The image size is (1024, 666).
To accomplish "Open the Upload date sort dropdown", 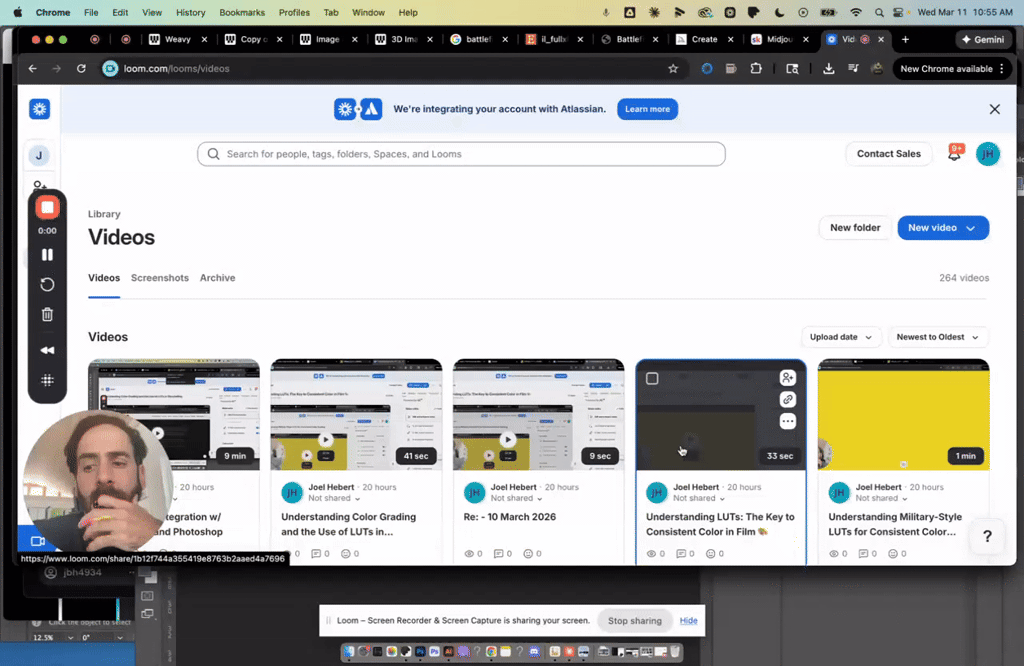I will (x=840, y=337).
